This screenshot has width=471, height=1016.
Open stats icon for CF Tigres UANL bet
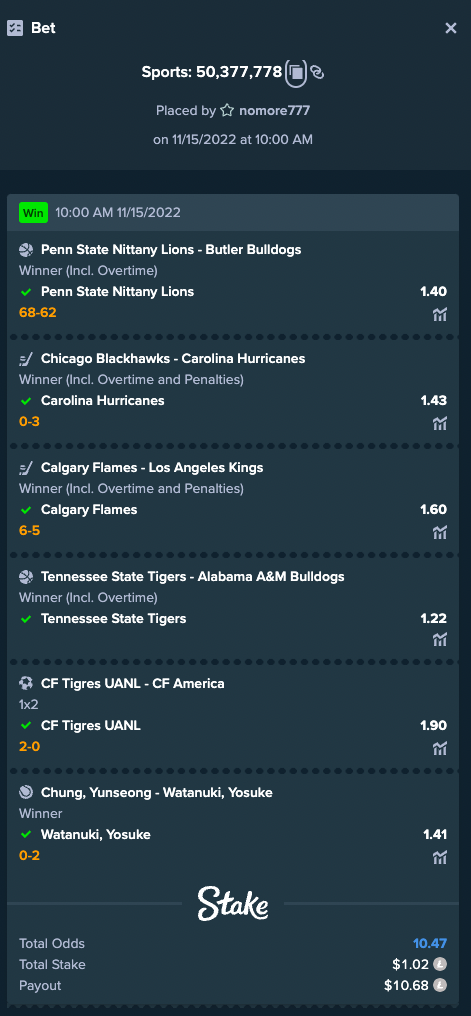point(440,748)
